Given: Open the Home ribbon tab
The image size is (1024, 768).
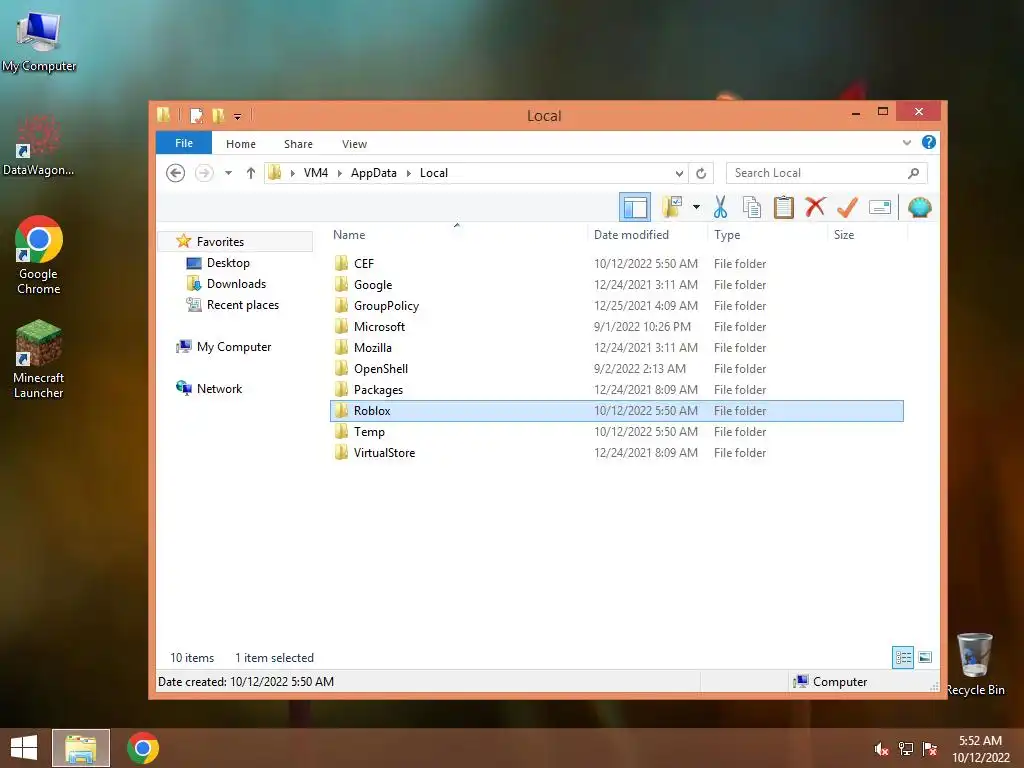Looking at the screenshot, I should coord(241,144).
